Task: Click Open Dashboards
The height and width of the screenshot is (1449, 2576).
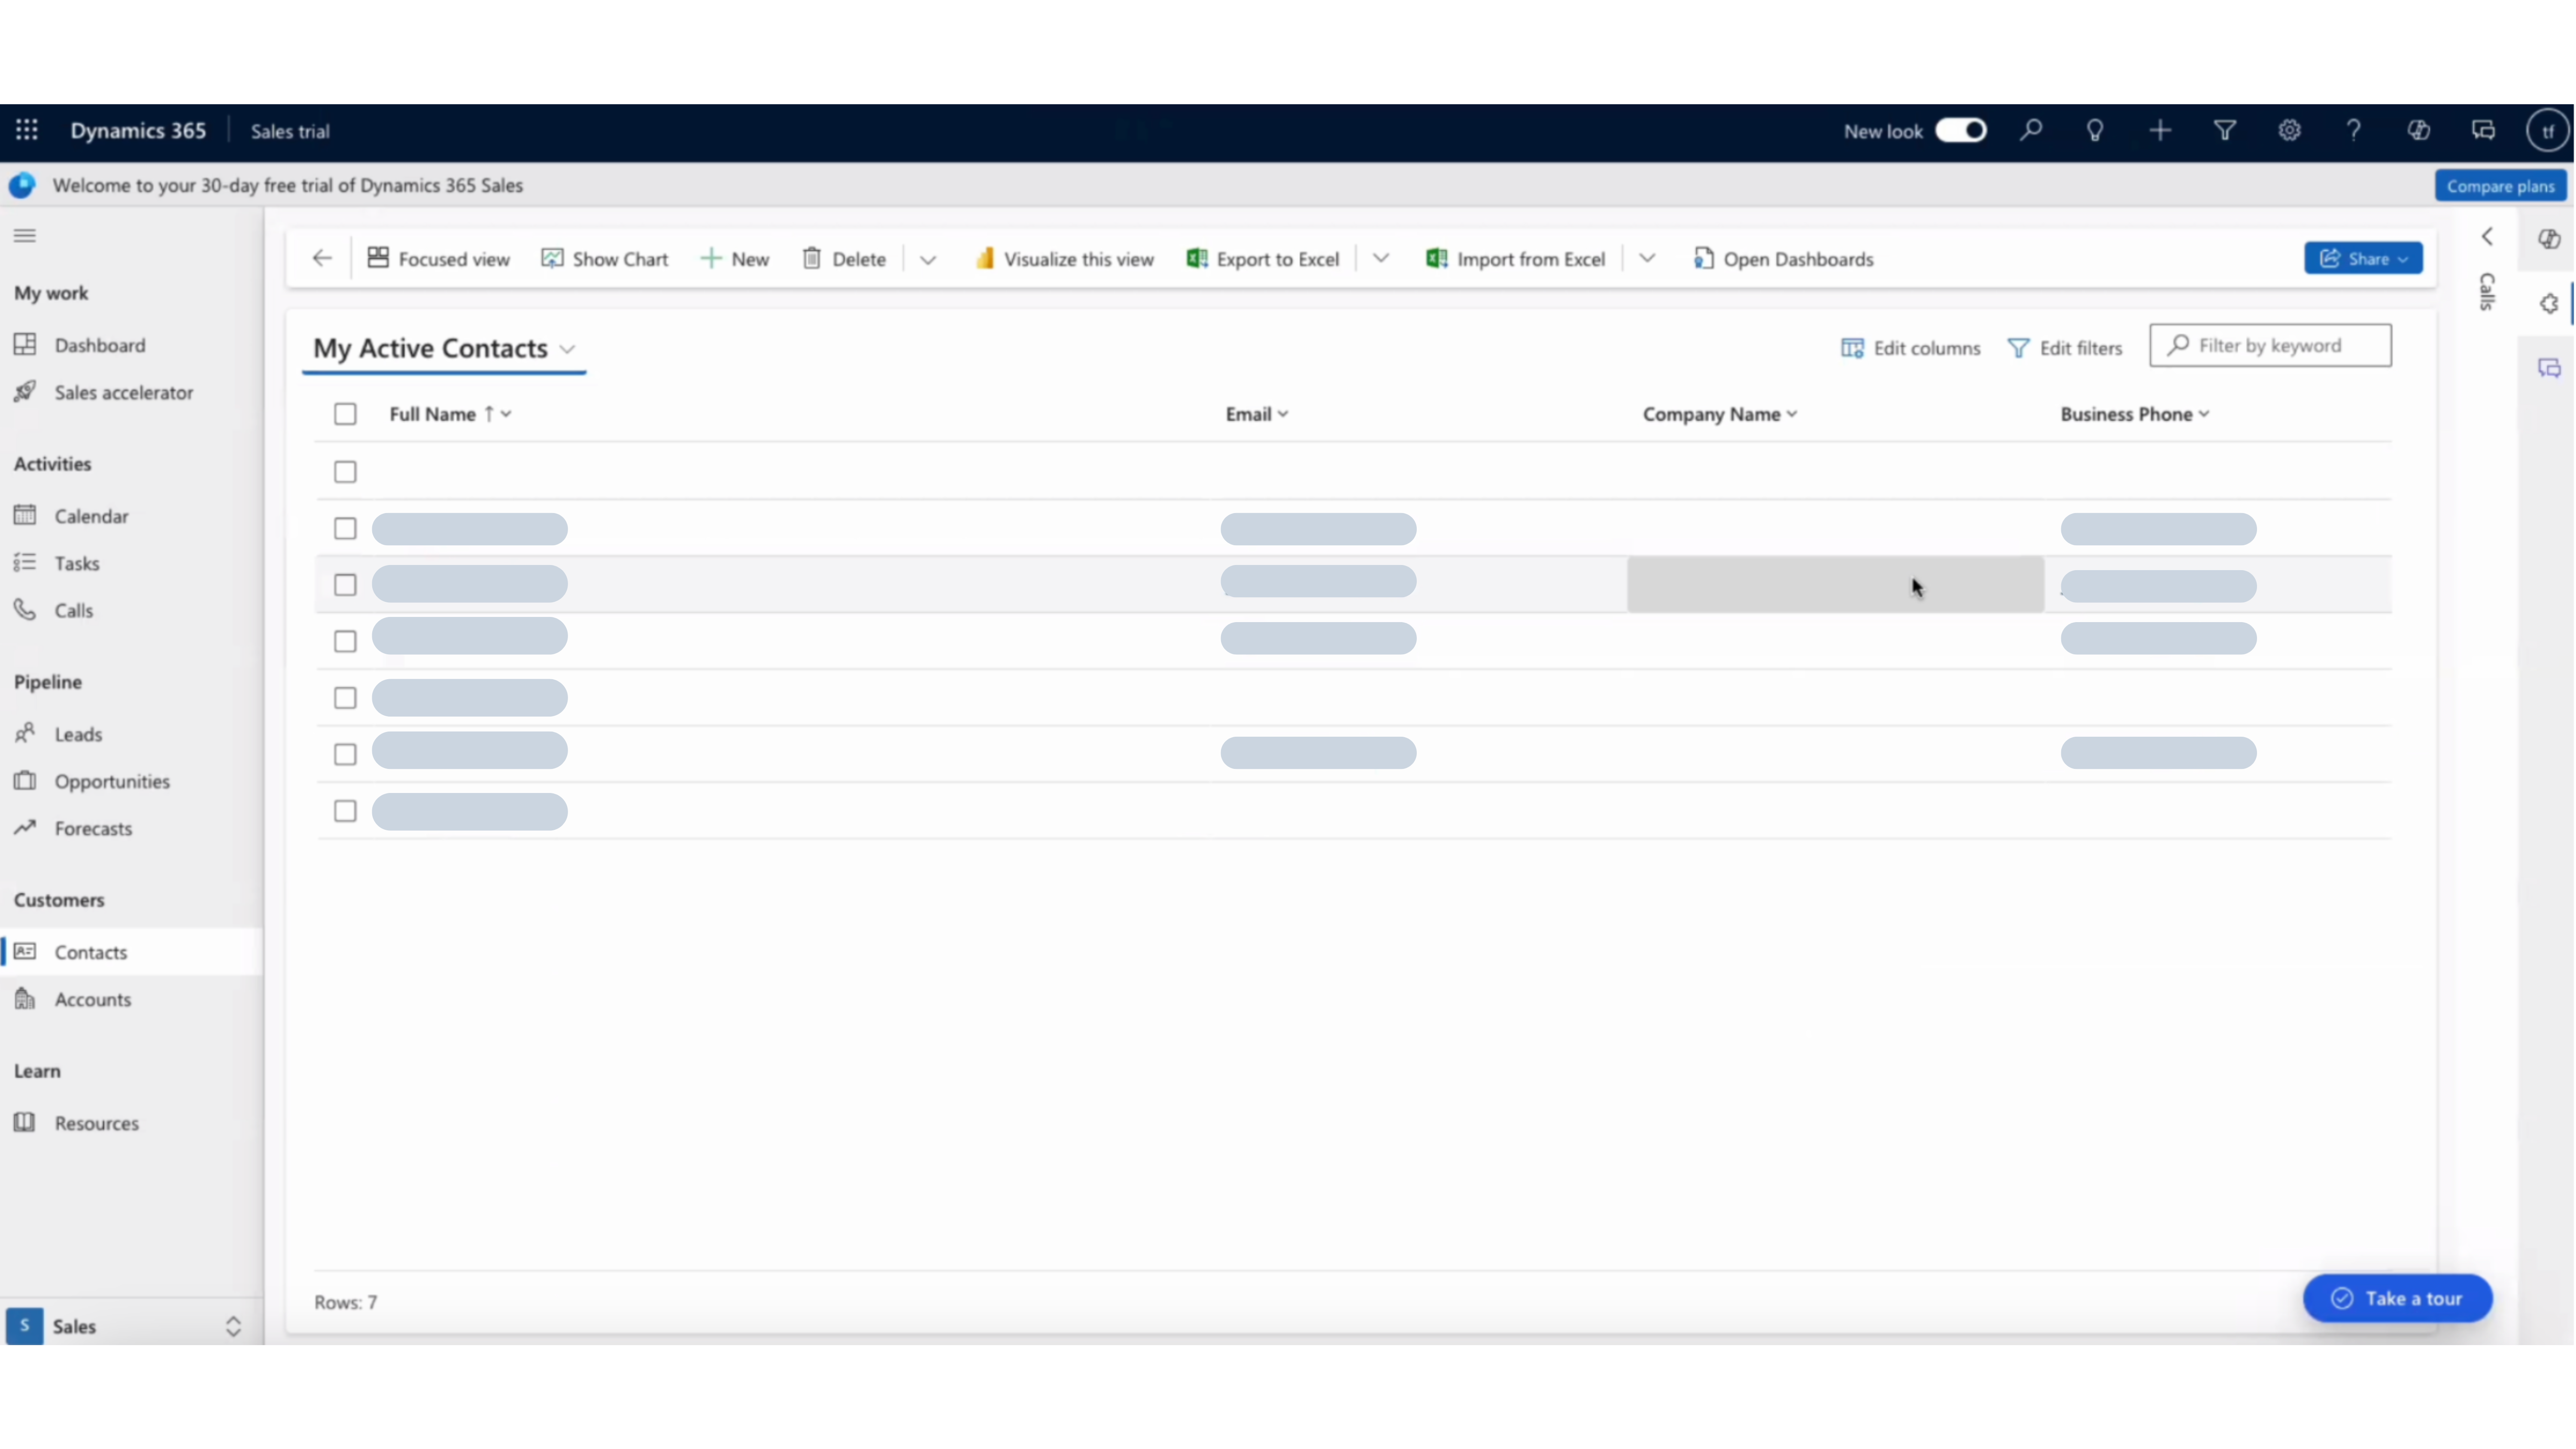Action: (x=1784, y=259)
